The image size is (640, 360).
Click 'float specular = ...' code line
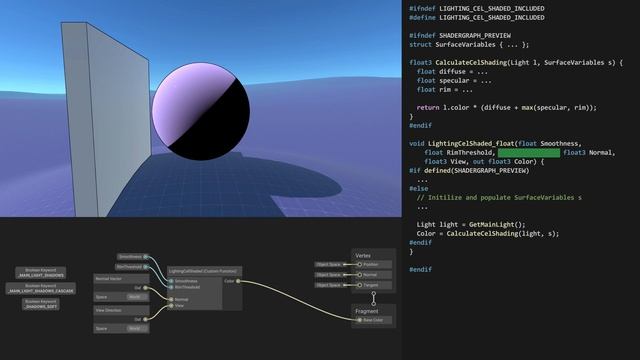click(454, 80)
